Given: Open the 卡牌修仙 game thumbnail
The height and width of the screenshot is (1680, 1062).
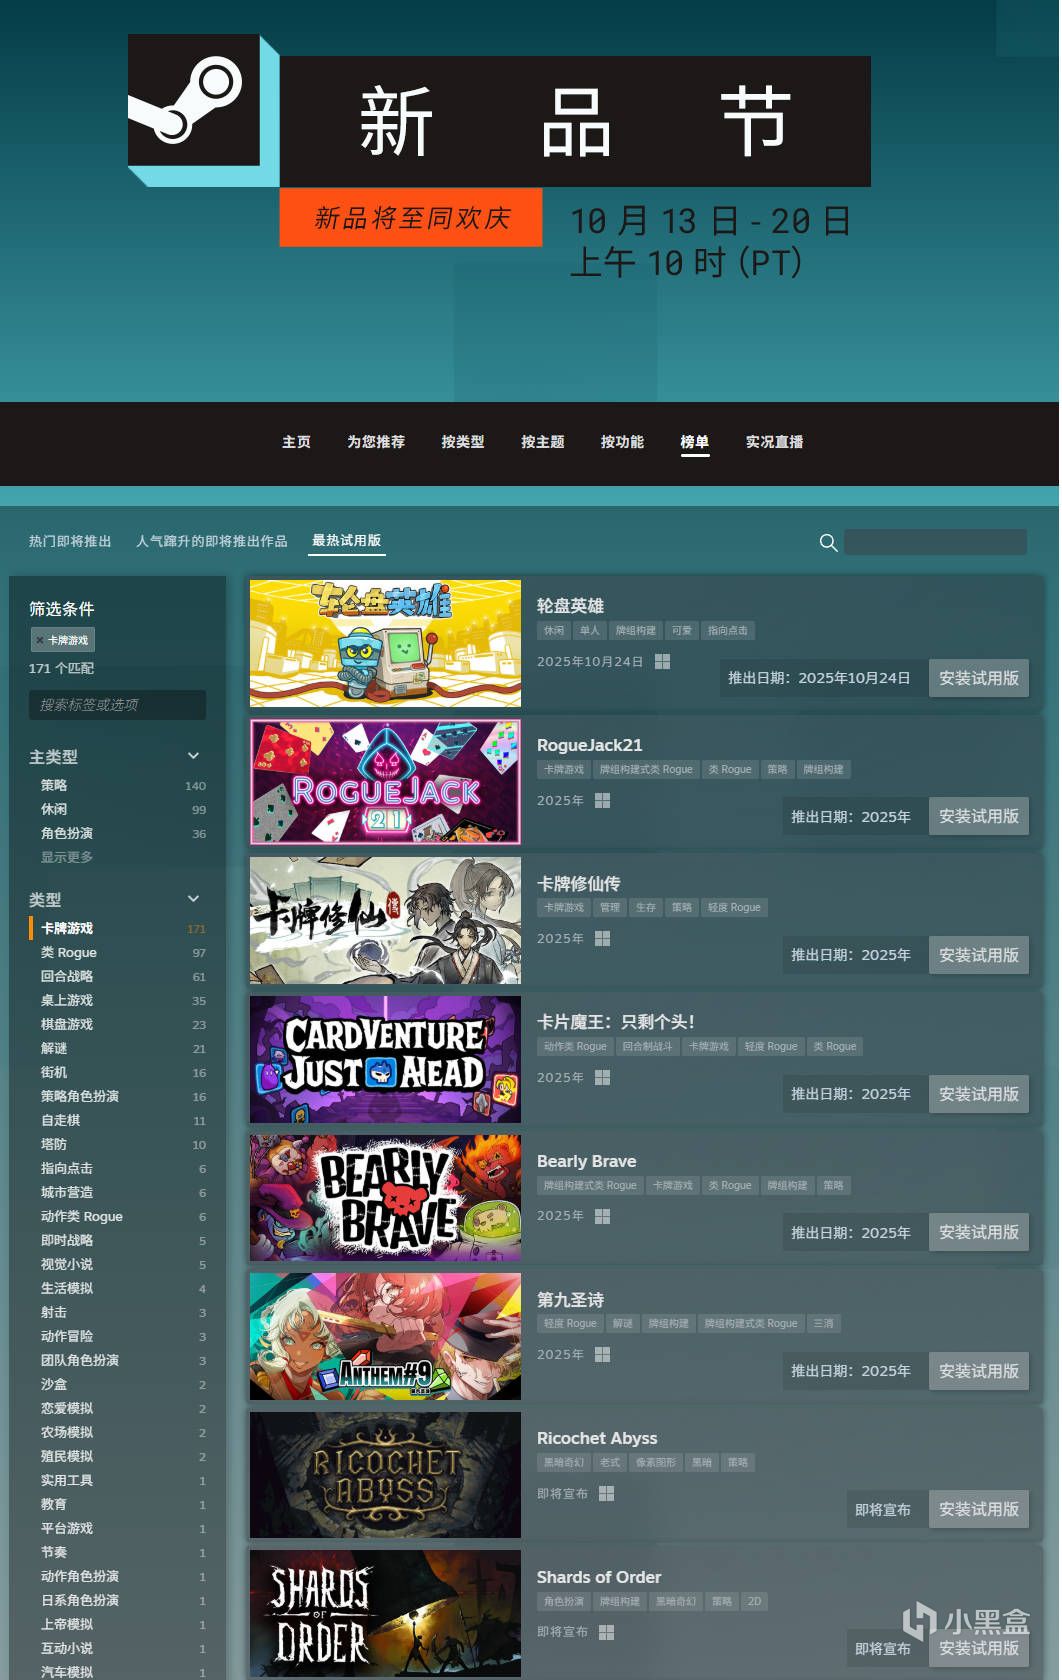Looking at the screenshot, I should coord(385,920).
